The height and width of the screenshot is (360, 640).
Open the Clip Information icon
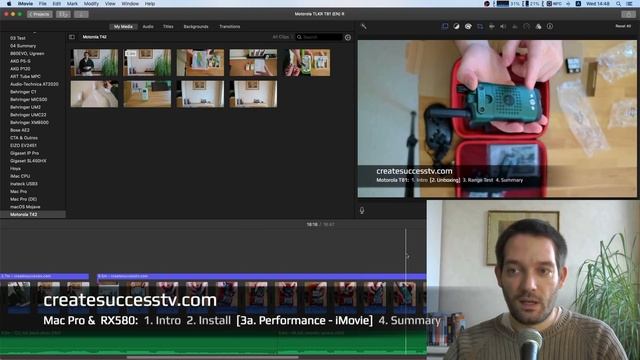(550, 27)
